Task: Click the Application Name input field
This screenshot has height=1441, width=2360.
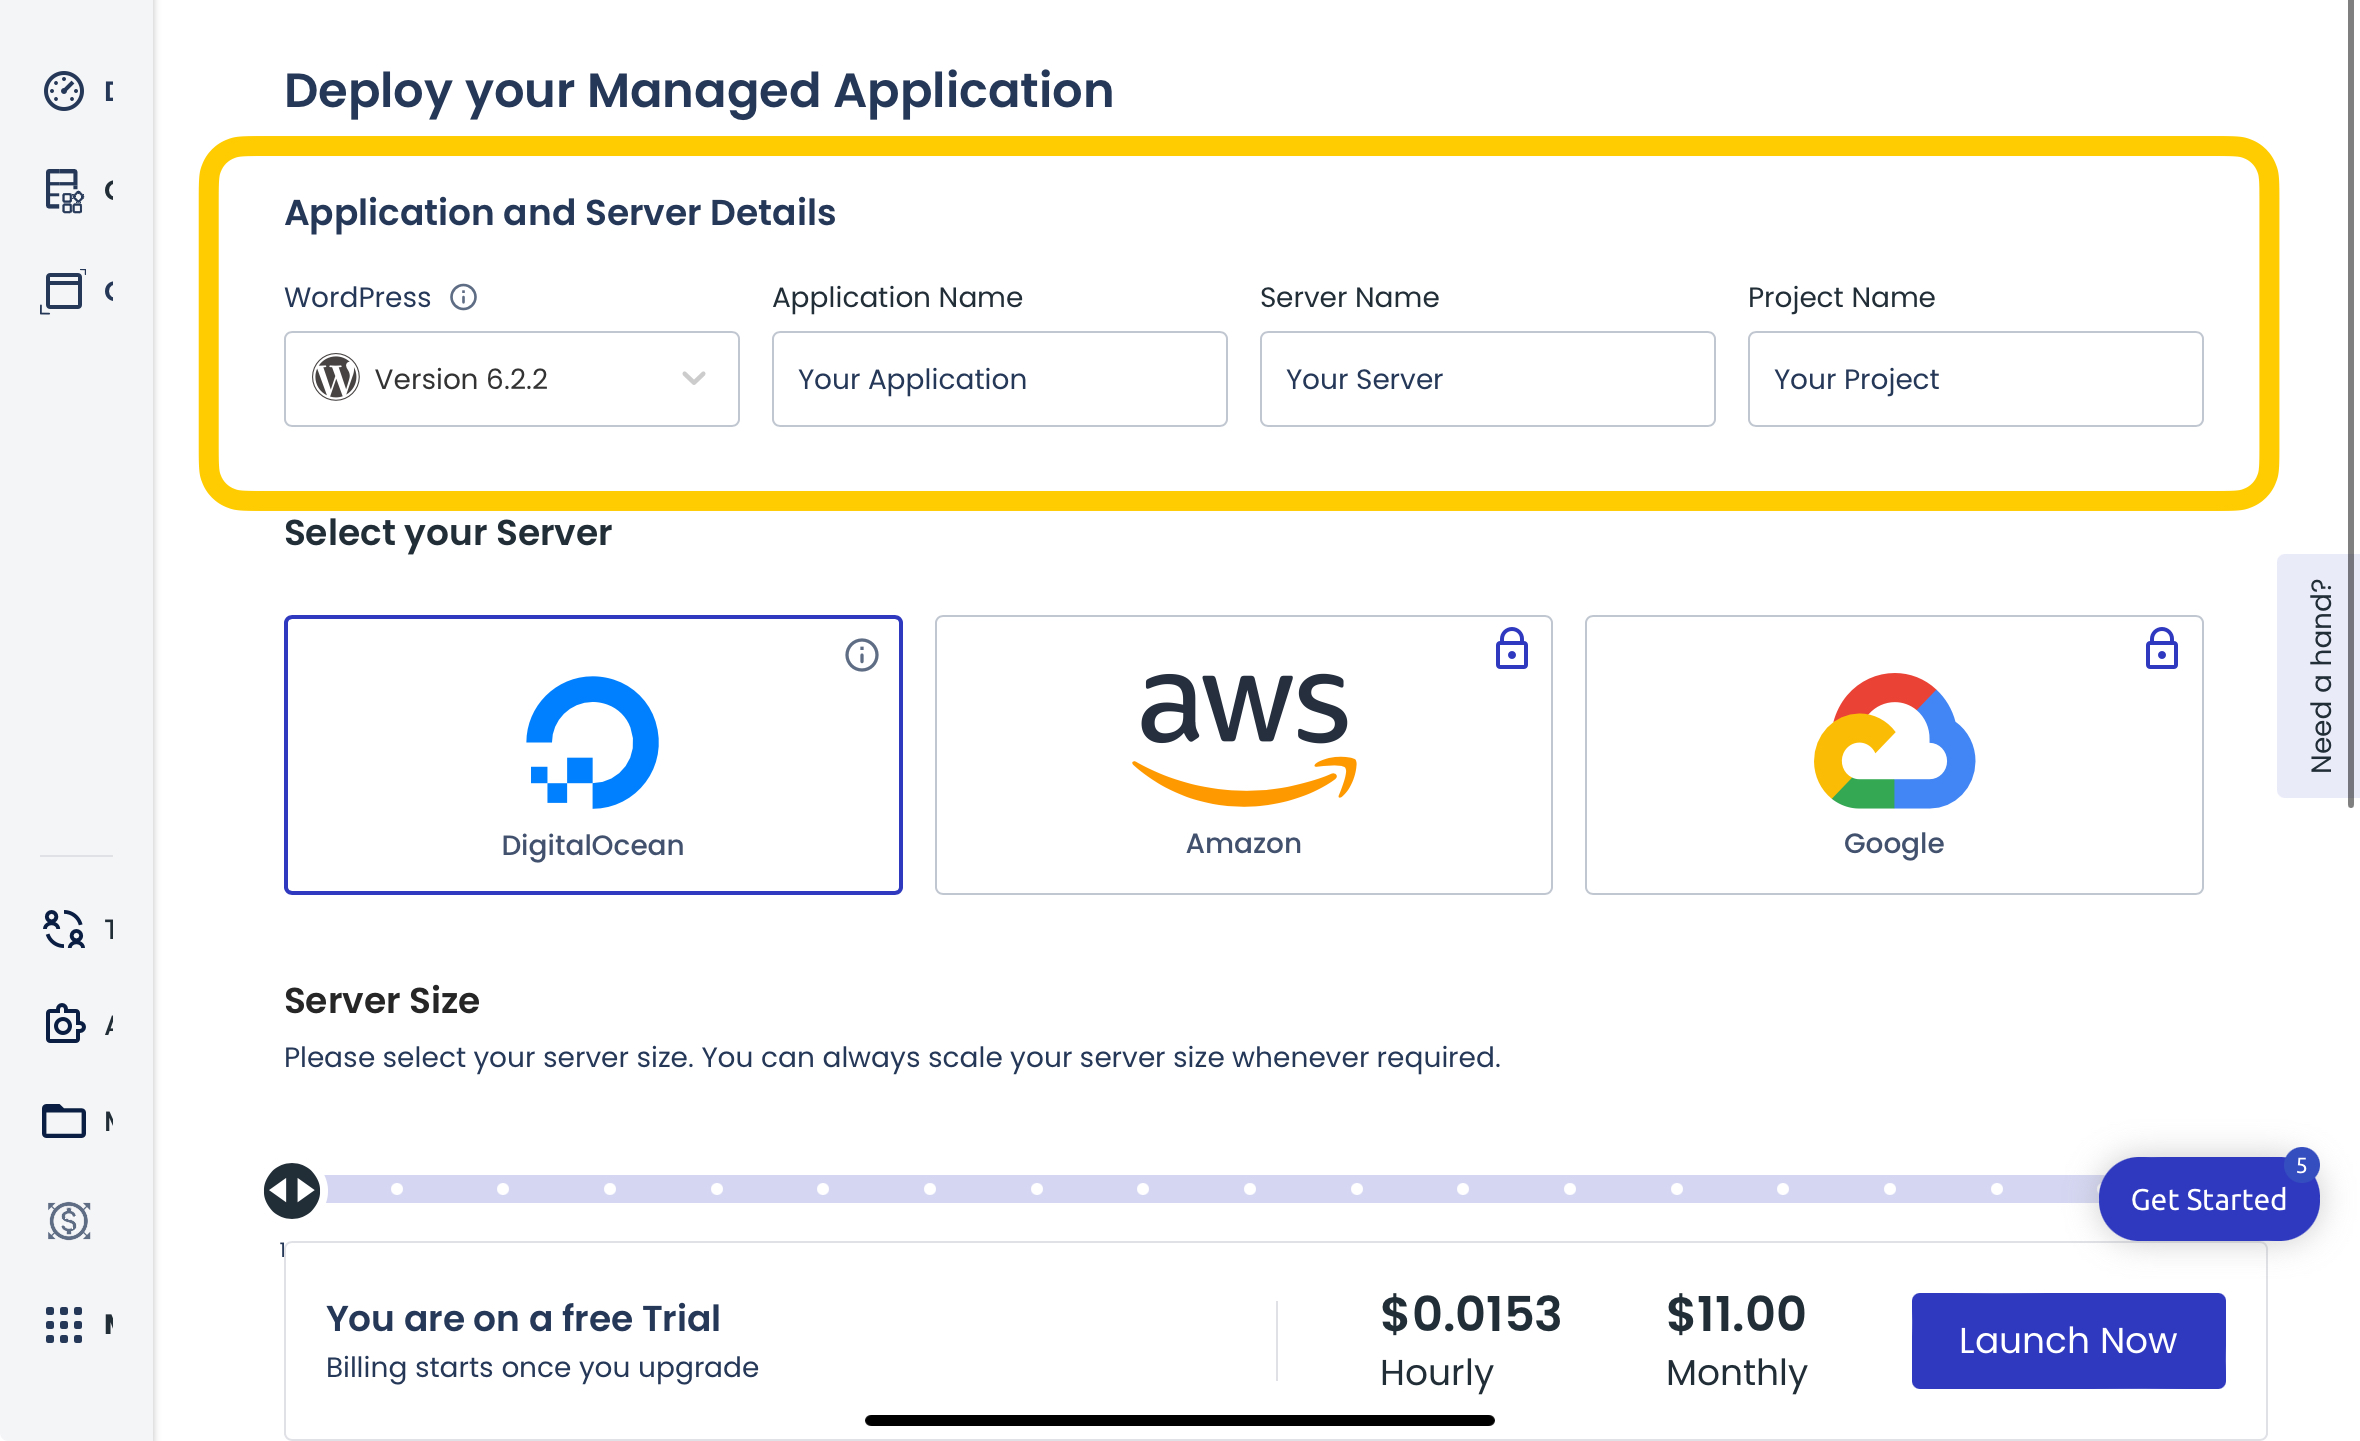Action: tap(1000, 379)
